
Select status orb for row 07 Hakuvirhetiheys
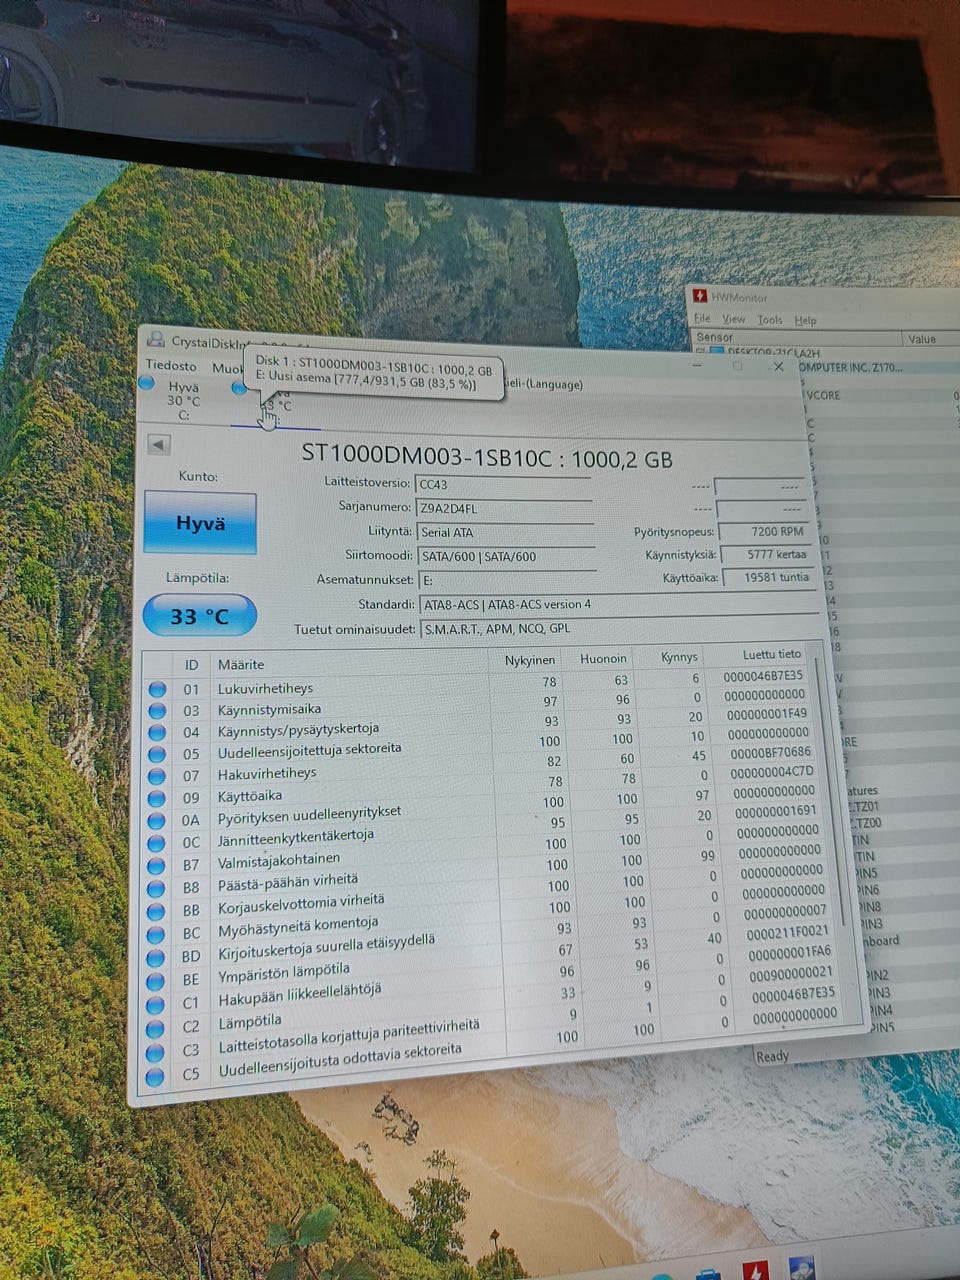[157, 776]
